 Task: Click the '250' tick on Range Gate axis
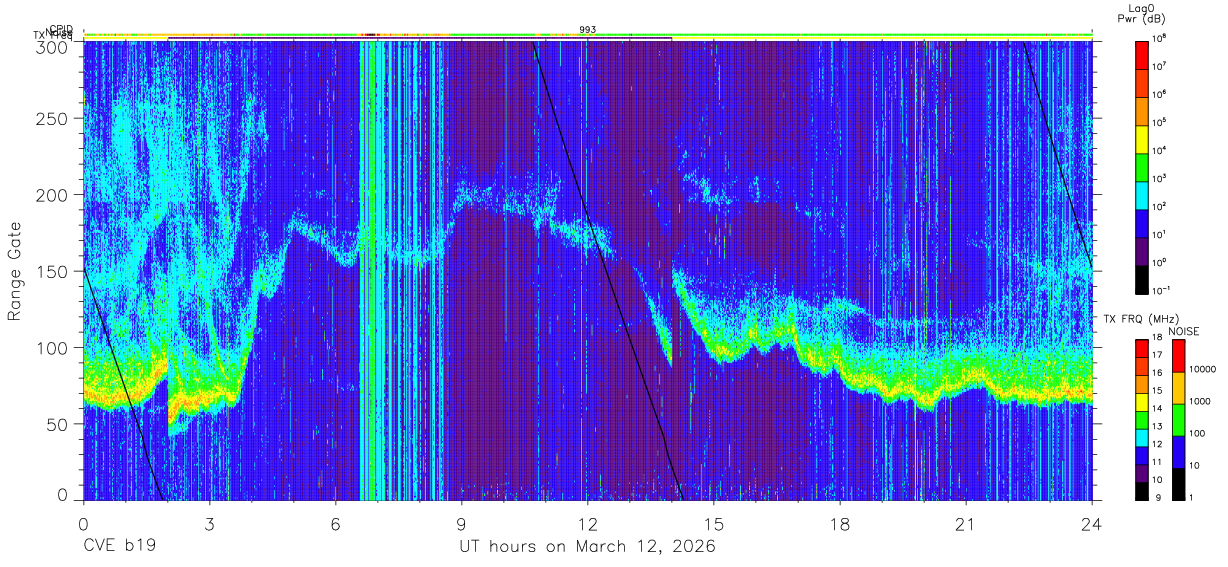pyautogui.click(x=54, y=119)
